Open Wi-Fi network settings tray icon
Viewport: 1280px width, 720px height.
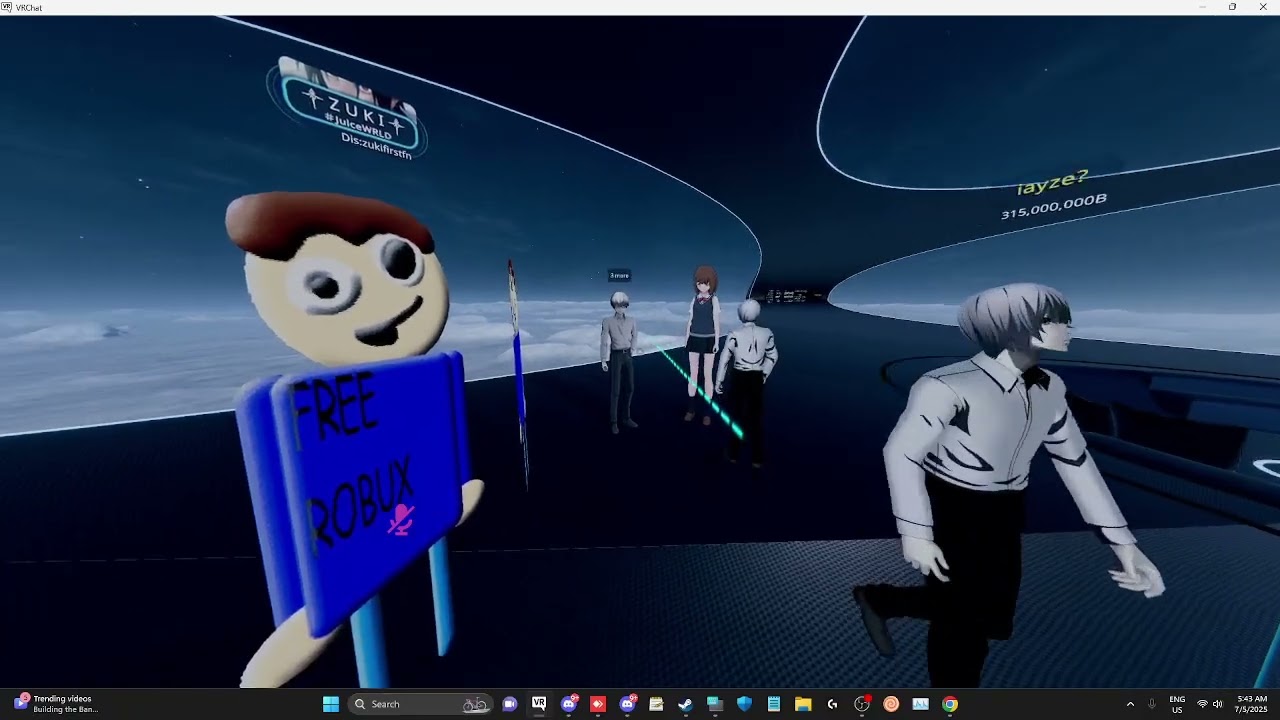1202,704
